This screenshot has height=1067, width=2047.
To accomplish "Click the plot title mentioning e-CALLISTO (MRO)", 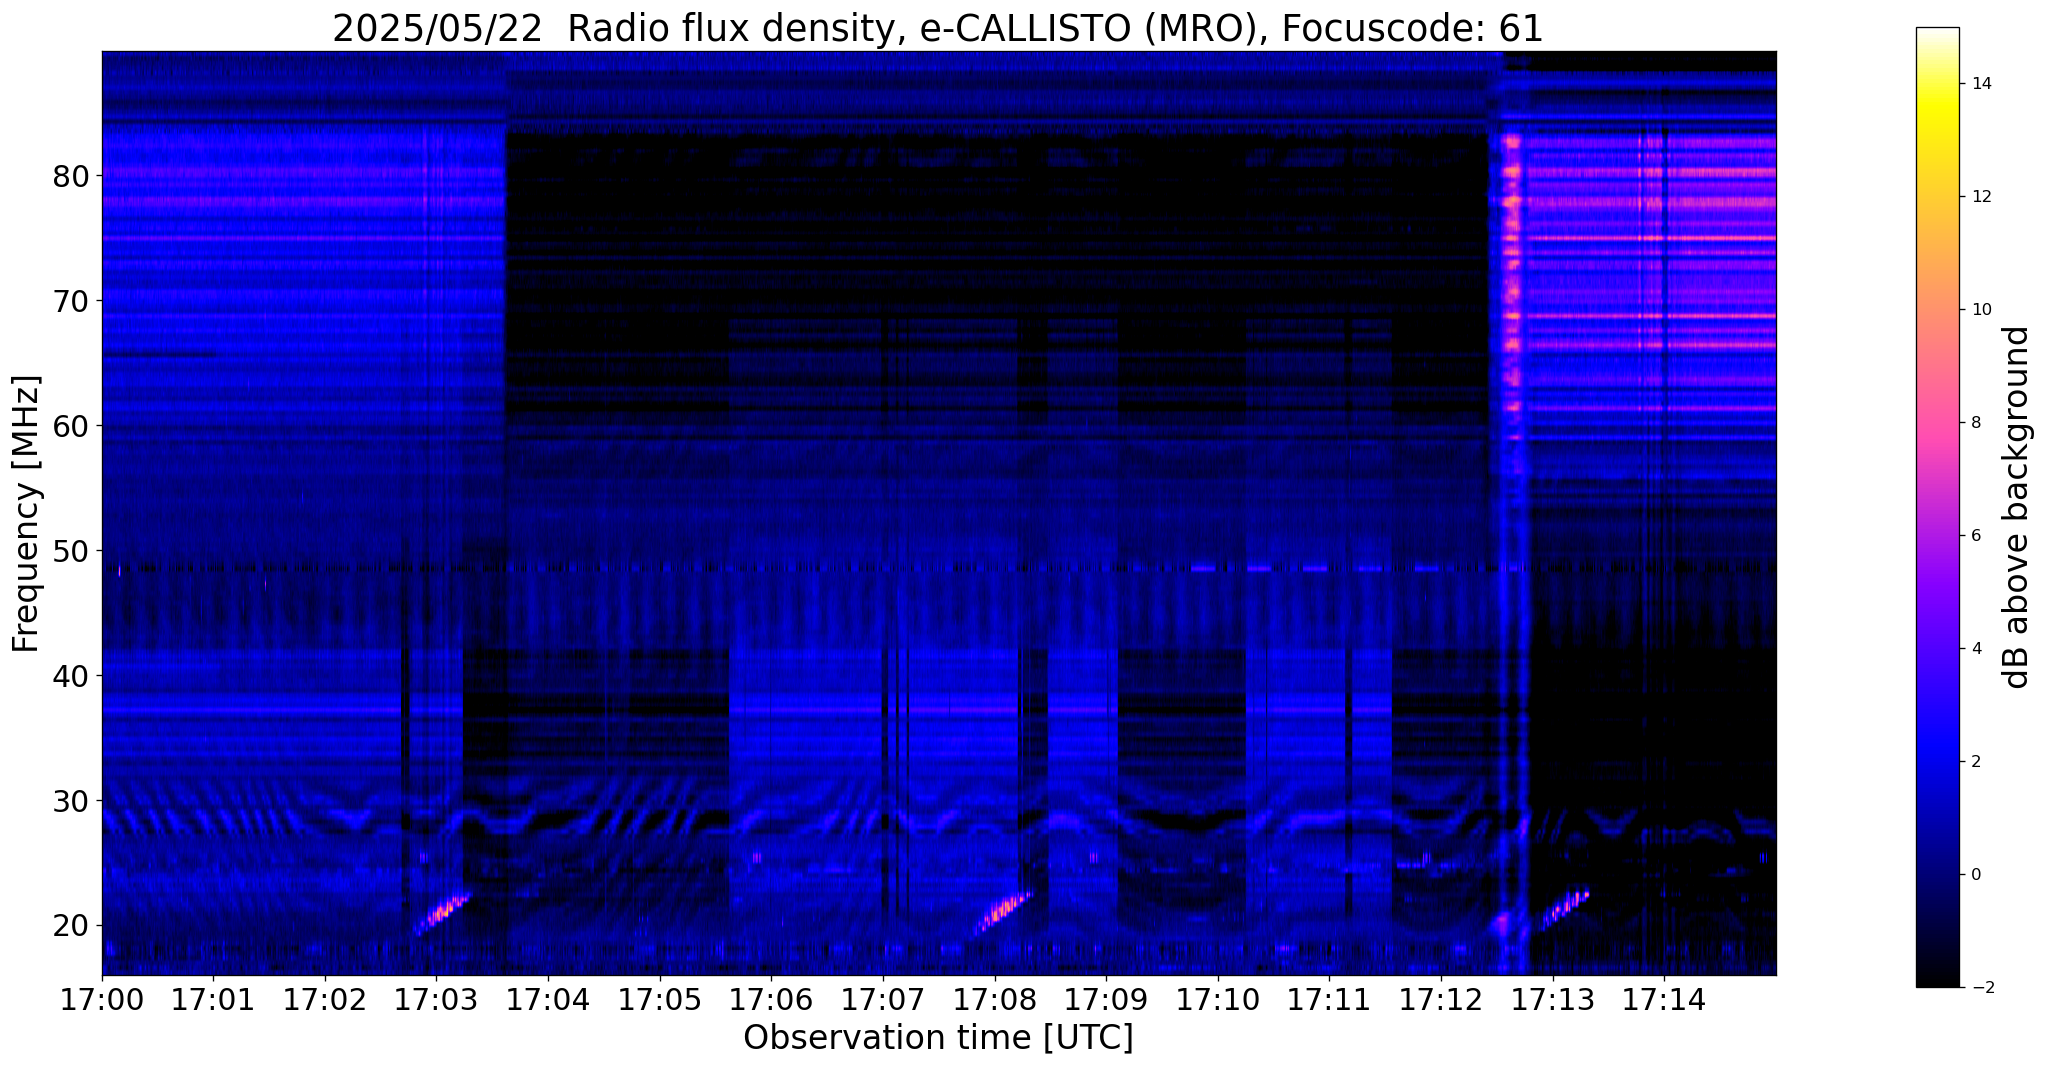I will (x=938, y=28).
